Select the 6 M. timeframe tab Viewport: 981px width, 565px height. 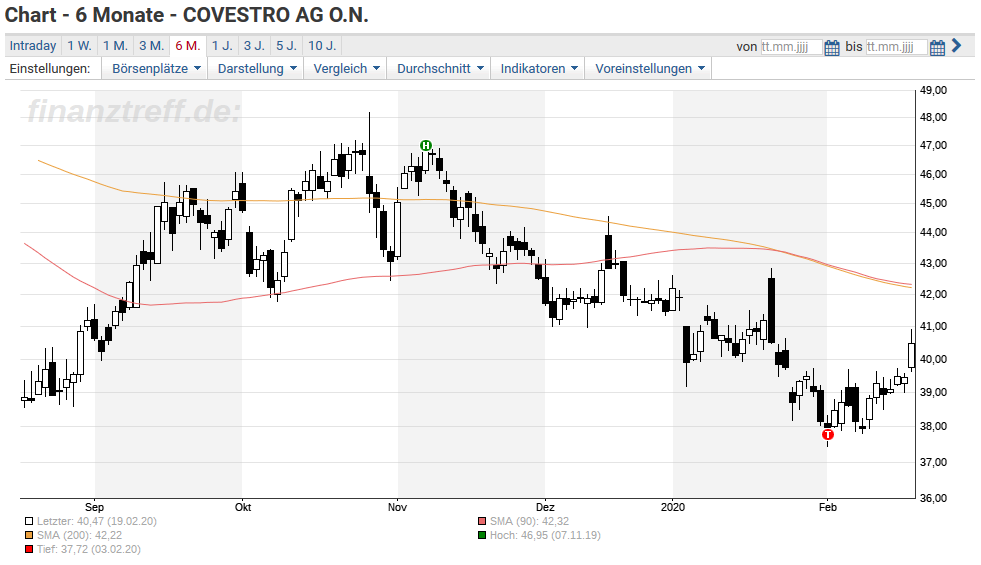[188, 46]
